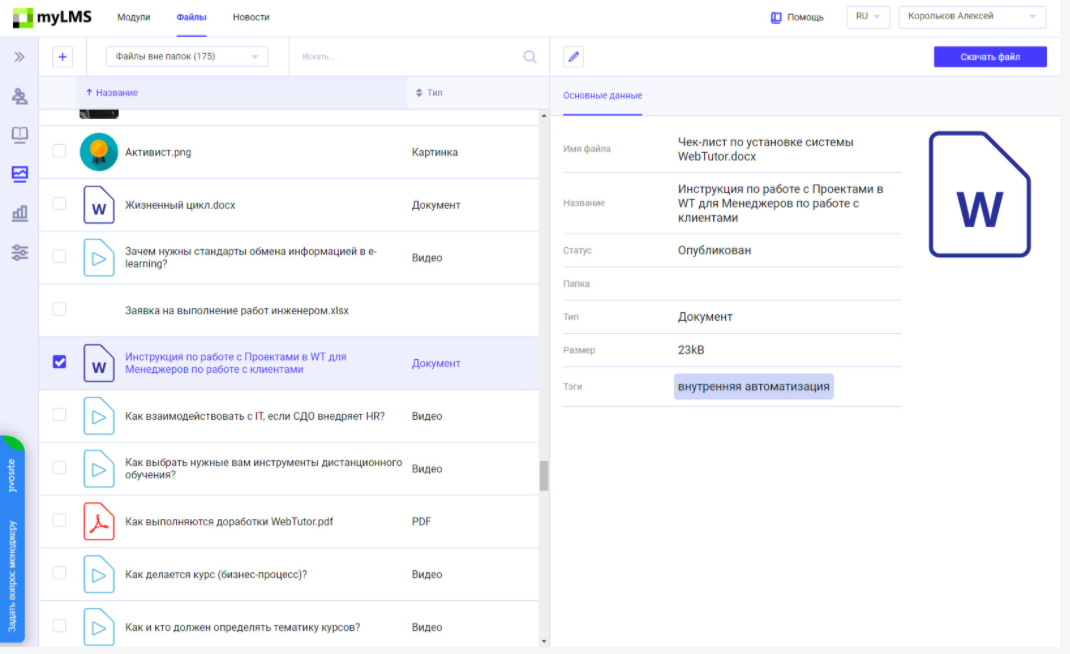Image resolution: width=1070 pixels, height=654 pixels.
Task: Click the file list vertical scrollbar thumb
Action: point(544,476)
